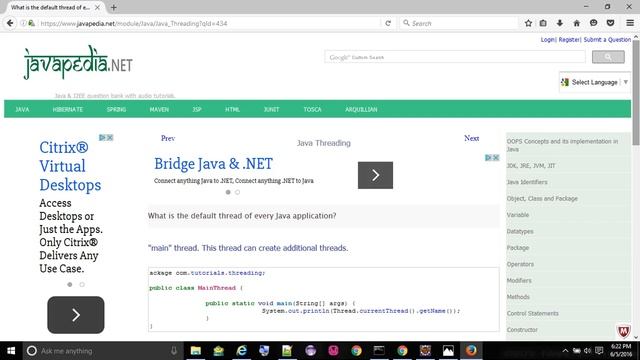
Task: Click the browser address bar URL
Action: point(134,23)
